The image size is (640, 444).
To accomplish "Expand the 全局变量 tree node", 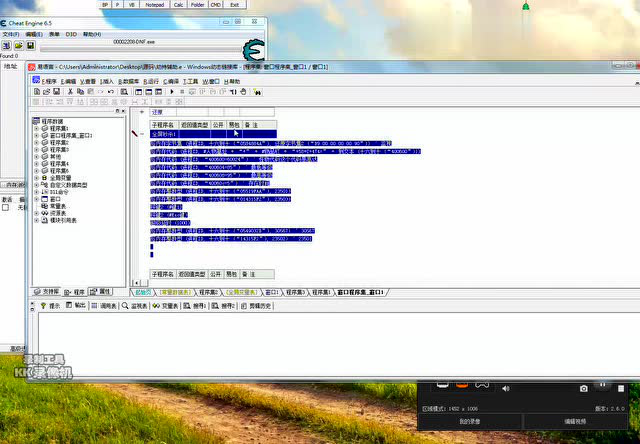I will (x=36, y=178).
